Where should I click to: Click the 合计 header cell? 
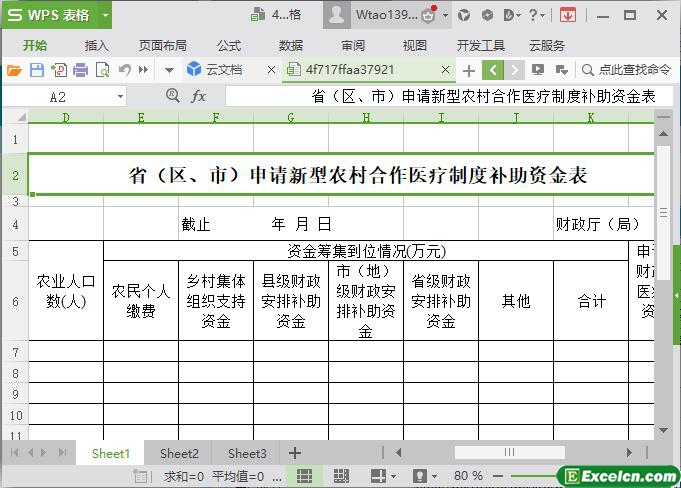[x=591, y=300]
